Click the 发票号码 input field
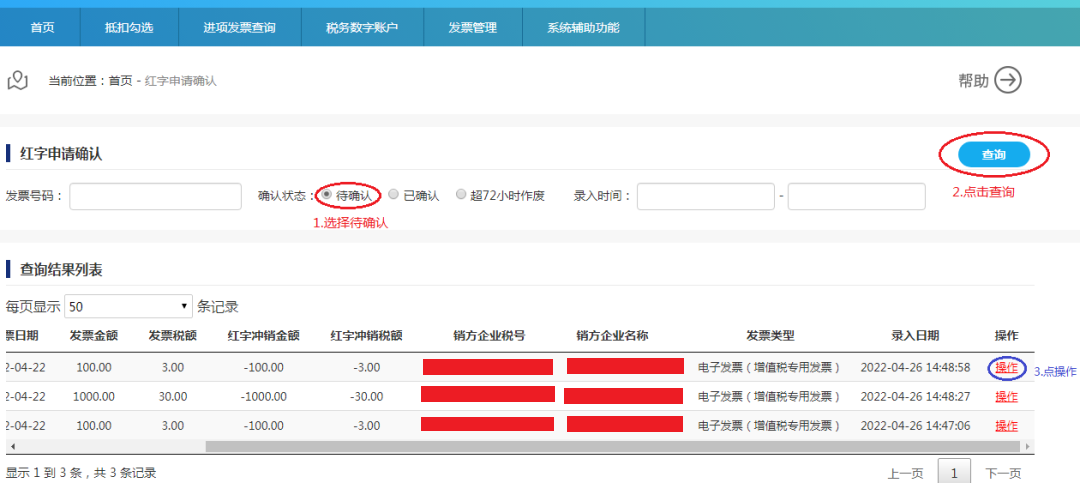Screen dimensions: 1080x483 [x=155, y=196]
